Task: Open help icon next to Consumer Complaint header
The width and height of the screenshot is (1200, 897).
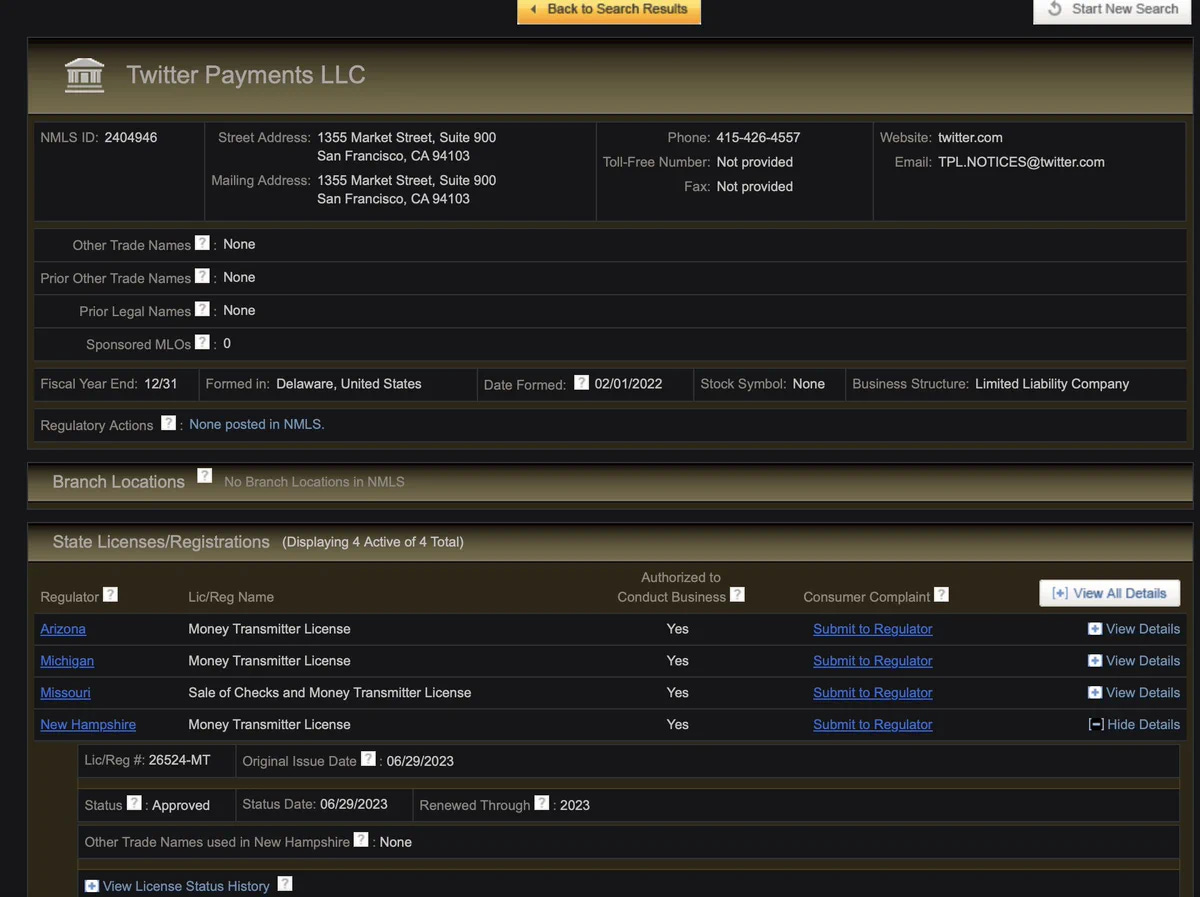Action: pyautogui.click(x=941, y=595)
